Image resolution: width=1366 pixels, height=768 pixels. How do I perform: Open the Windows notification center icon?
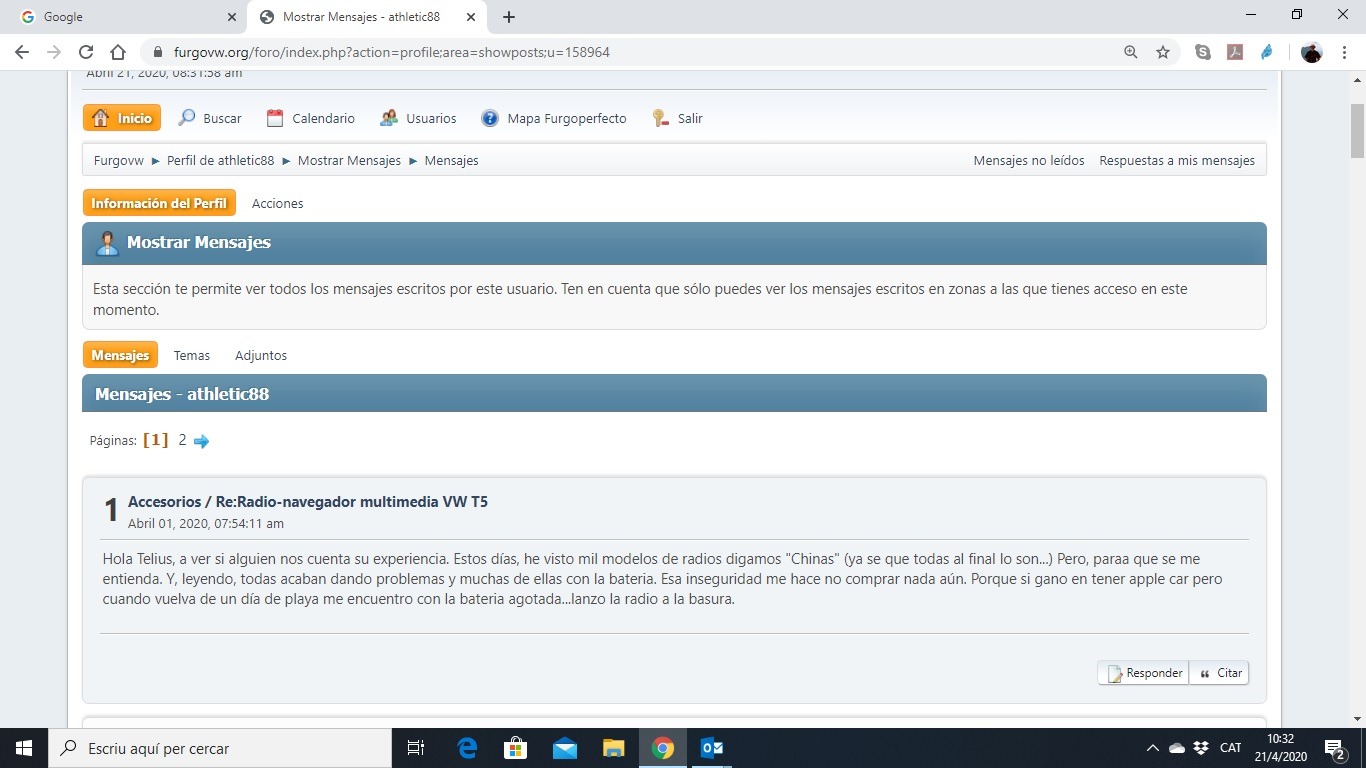point(1335,748)
